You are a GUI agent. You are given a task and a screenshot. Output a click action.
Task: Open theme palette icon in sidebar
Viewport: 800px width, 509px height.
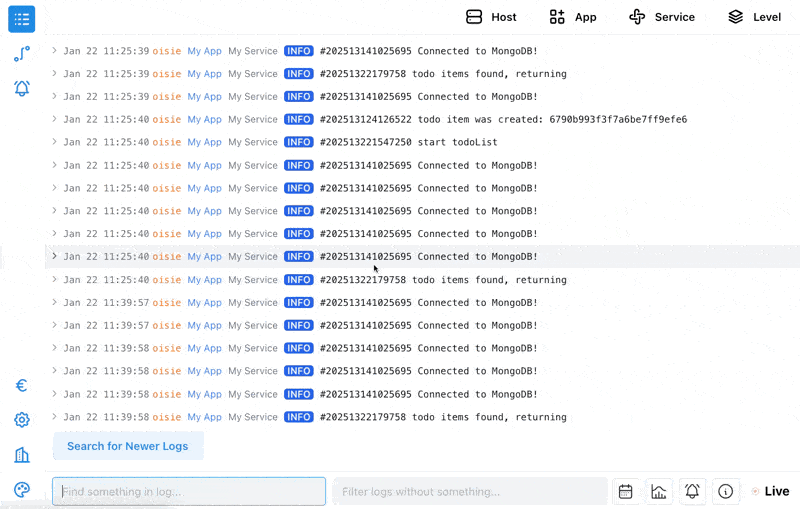pyautogui.click(x=22, y=489)
